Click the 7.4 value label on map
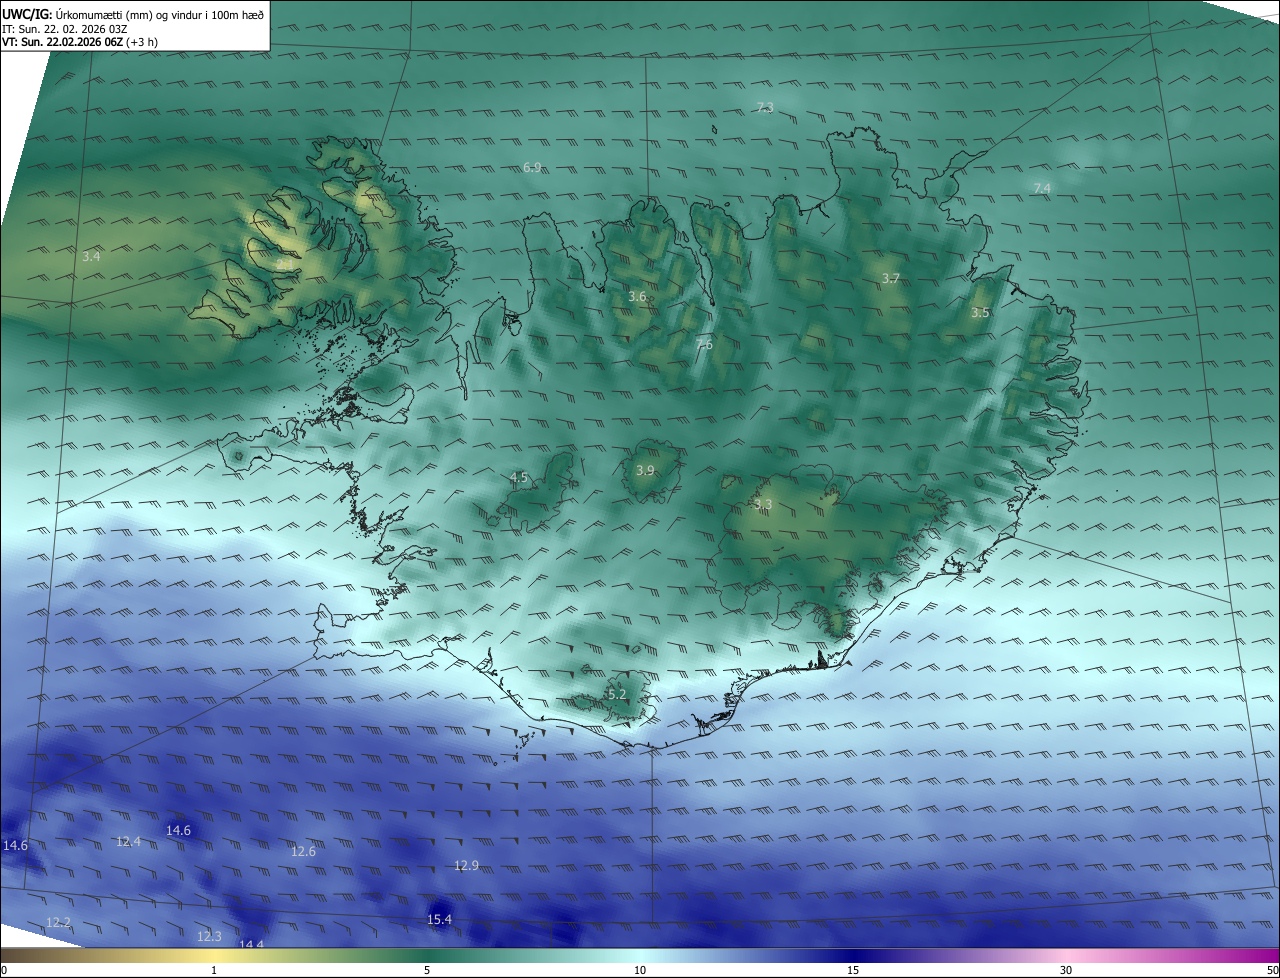This screenshot has width=1280, height=978. click(1042, 188)
